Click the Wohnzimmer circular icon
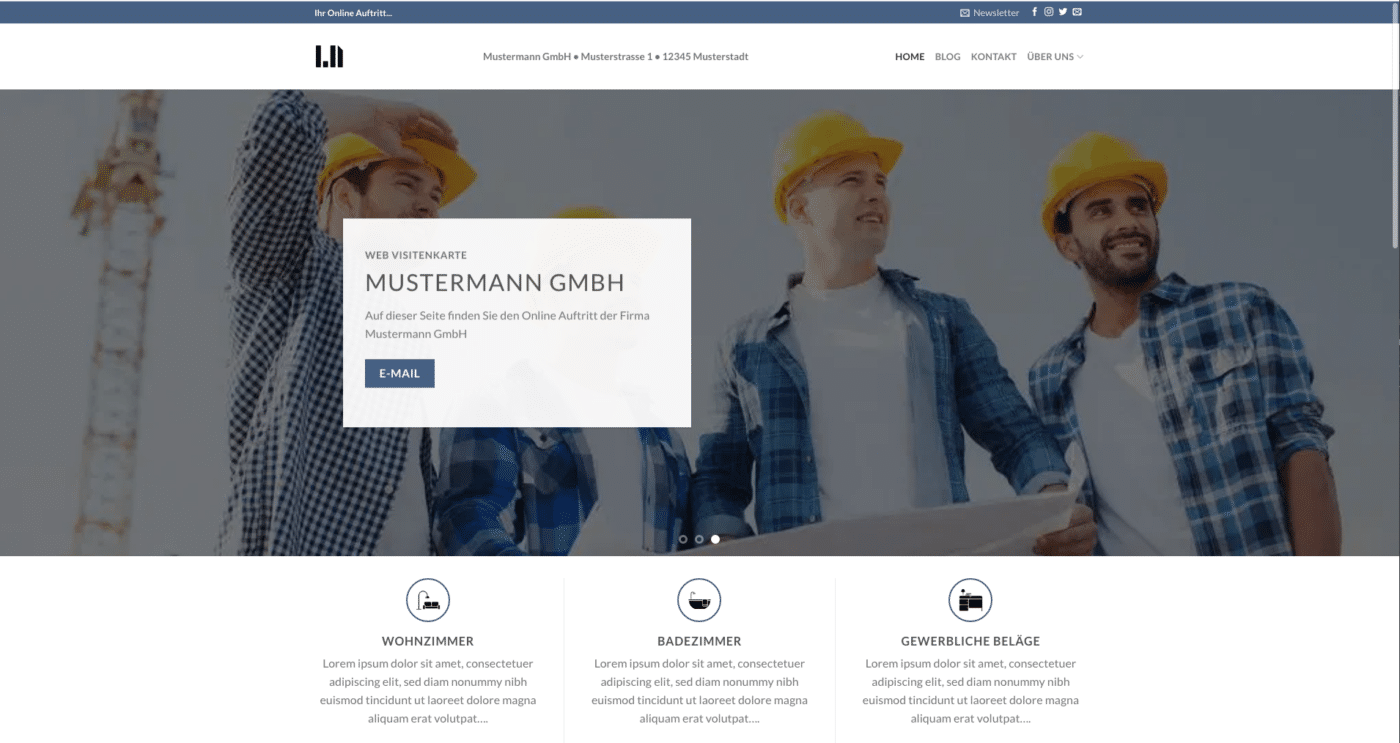 (428, 600)
